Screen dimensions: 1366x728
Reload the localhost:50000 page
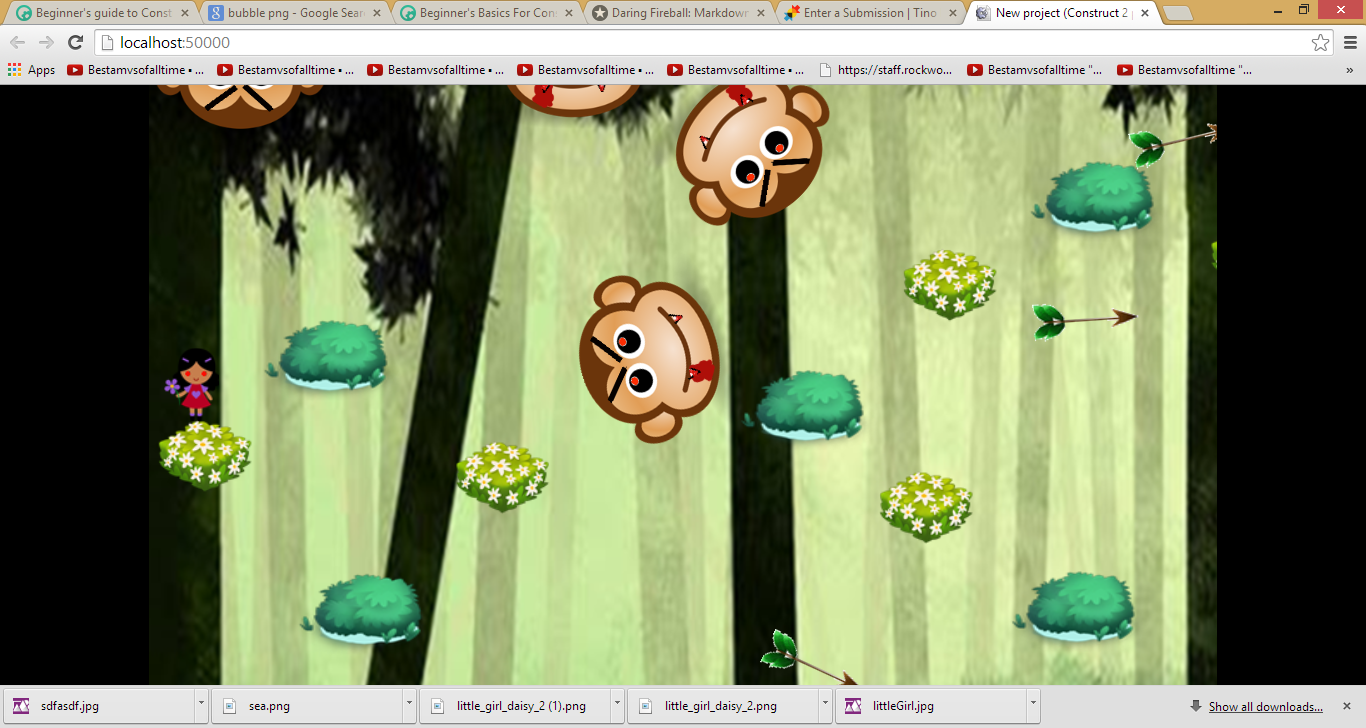point(73,44)
